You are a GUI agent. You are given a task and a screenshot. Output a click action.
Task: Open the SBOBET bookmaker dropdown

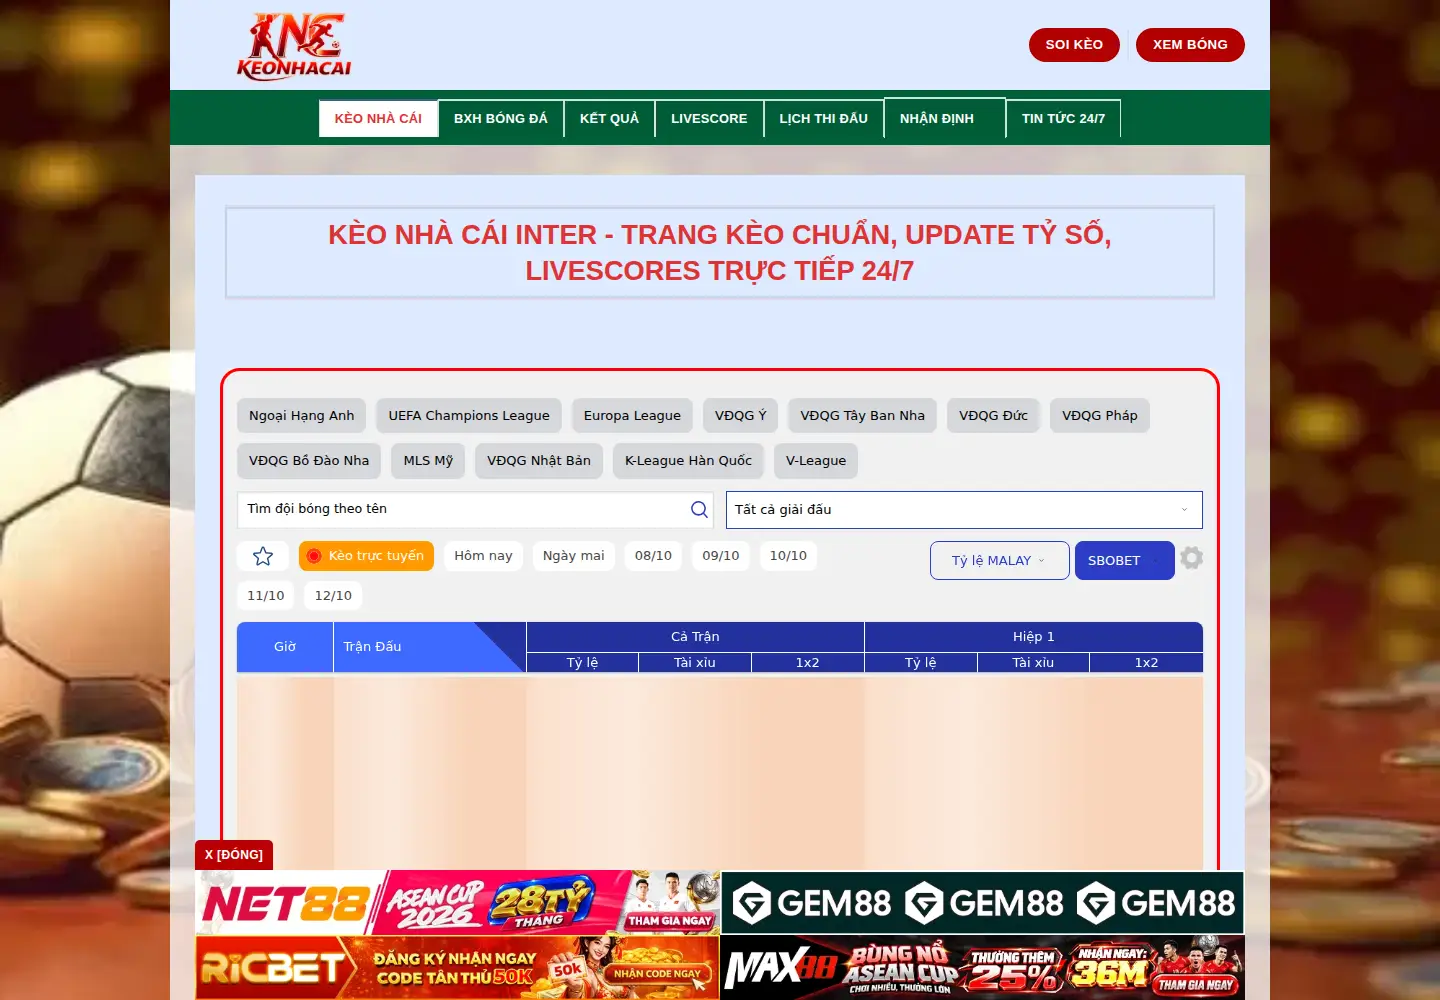(x=1124, y=560)
